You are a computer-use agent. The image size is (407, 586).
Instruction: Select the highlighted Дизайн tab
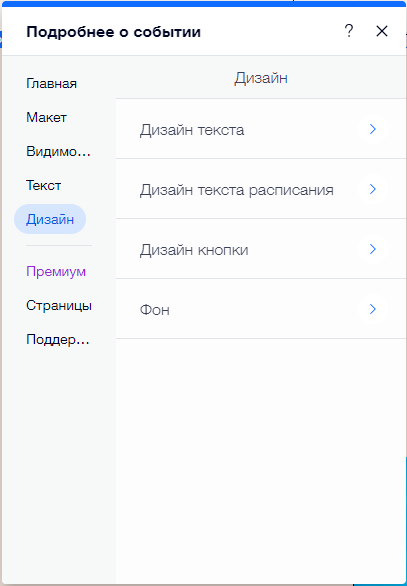[50, 219]
